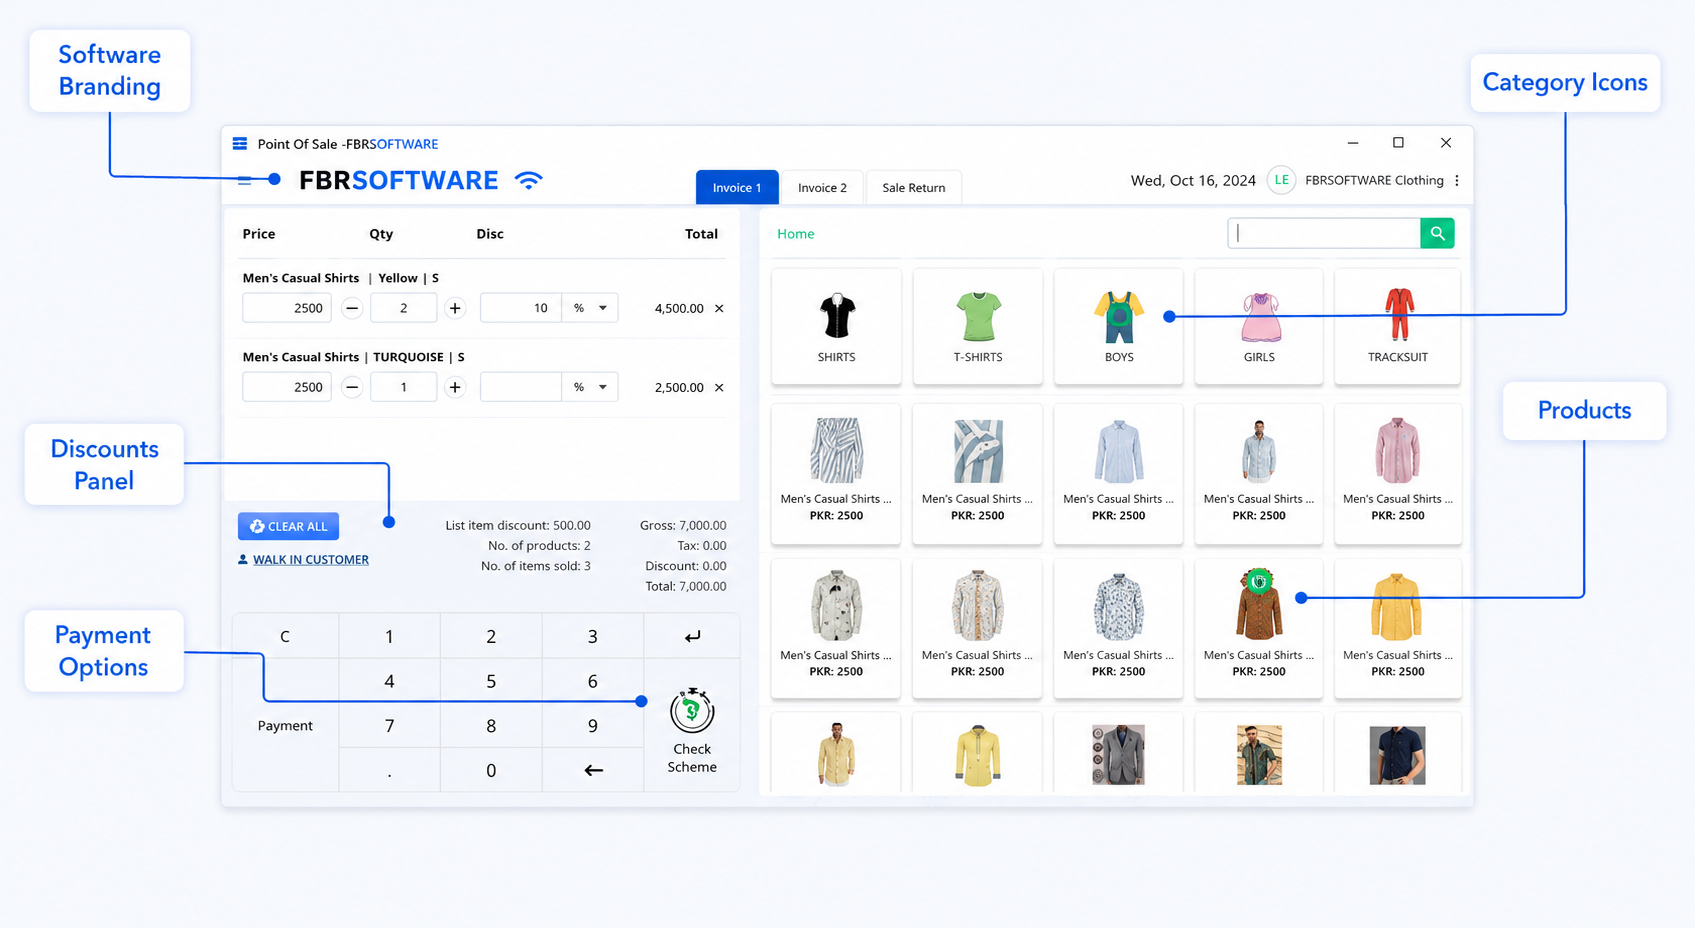This screenshot has height=928, width=1695.
Task: Click the 'Gross: 7,000.00' value
Action: pyautogui.click(x=683, y=525)
